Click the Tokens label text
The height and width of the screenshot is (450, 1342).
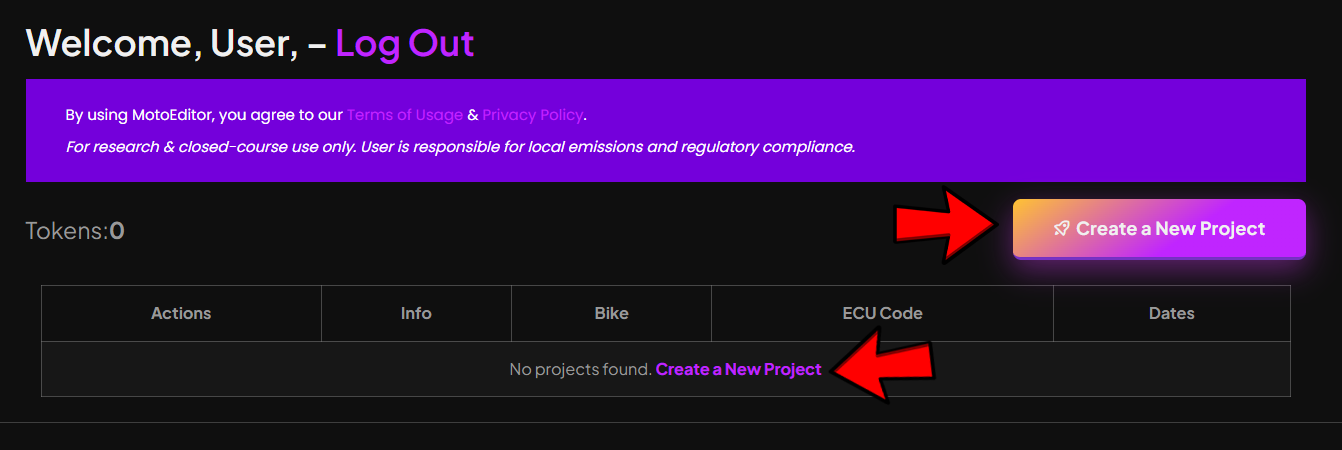click(x=67, y=231)
